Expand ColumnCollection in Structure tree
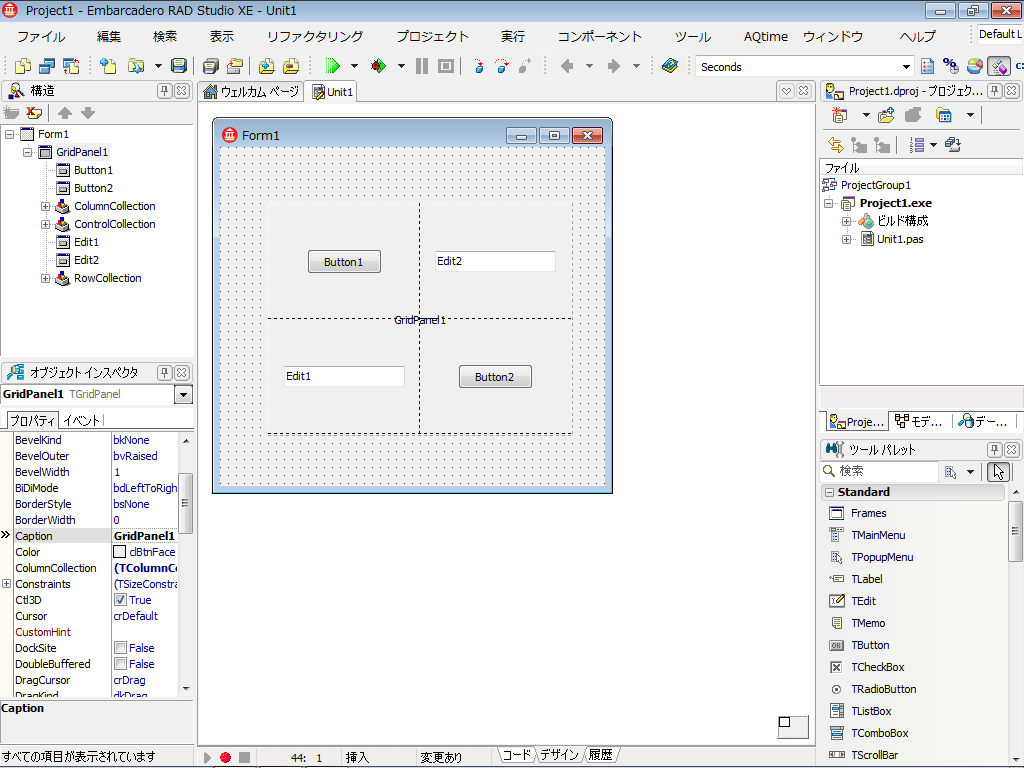1024x768 pixels. (x=45, y=206)
